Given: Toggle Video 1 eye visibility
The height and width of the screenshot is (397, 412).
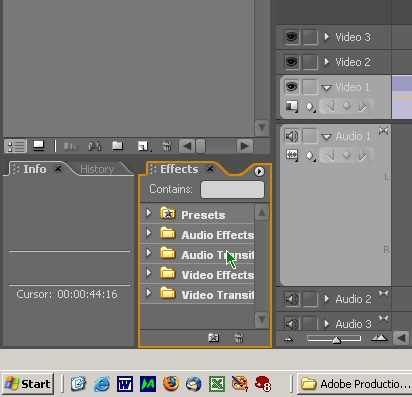Looking at the screenshot, I should tap(292, 87).
